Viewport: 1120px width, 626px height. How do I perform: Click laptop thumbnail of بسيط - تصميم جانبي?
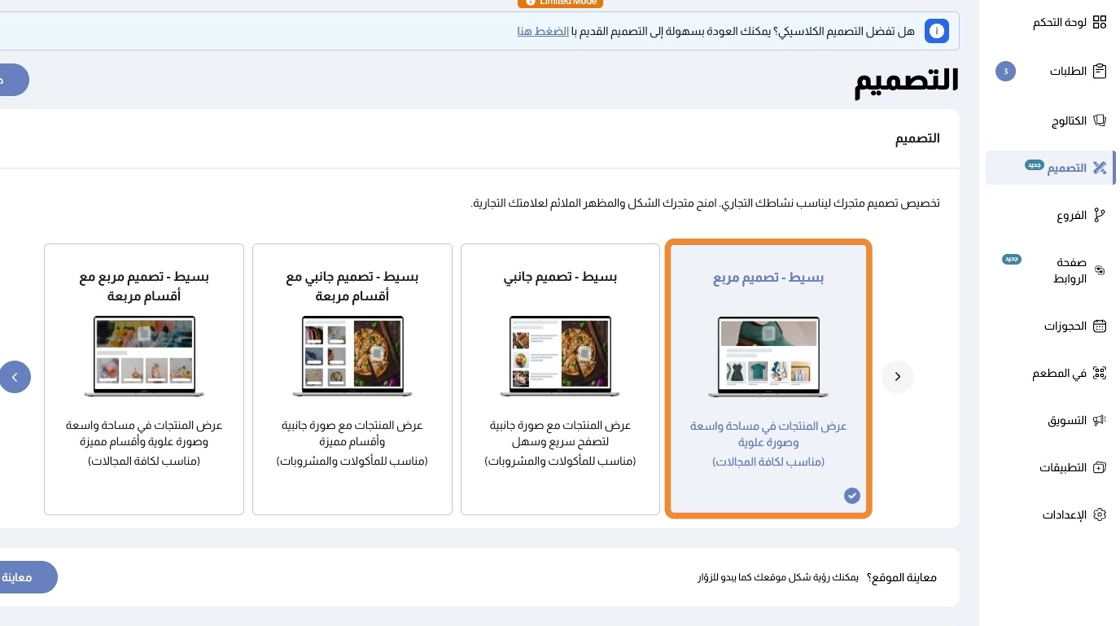[x=560, y=356]
